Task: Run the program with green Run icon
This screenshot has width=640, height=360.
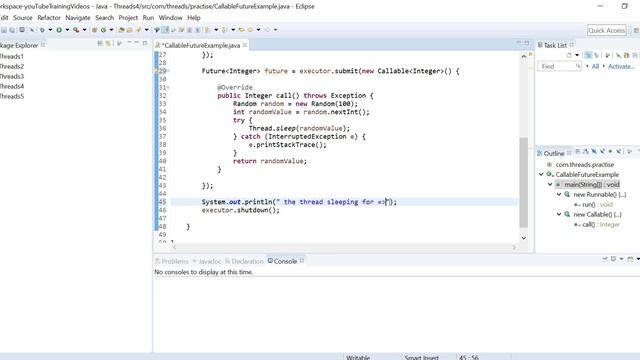Action: click(x=59, y=30)
